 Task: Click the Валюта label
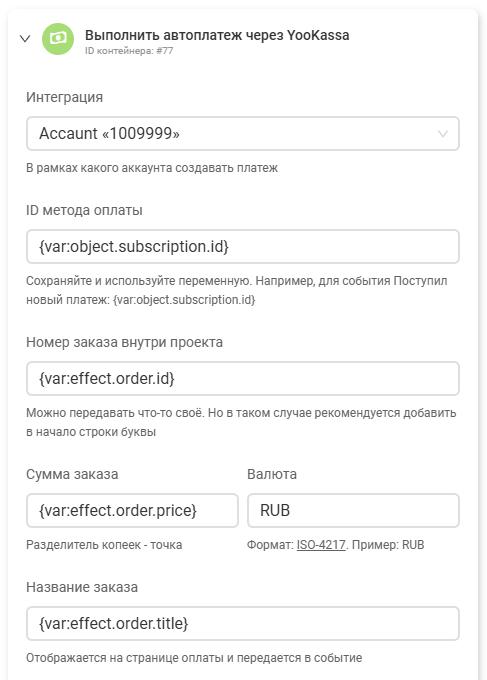272,474
